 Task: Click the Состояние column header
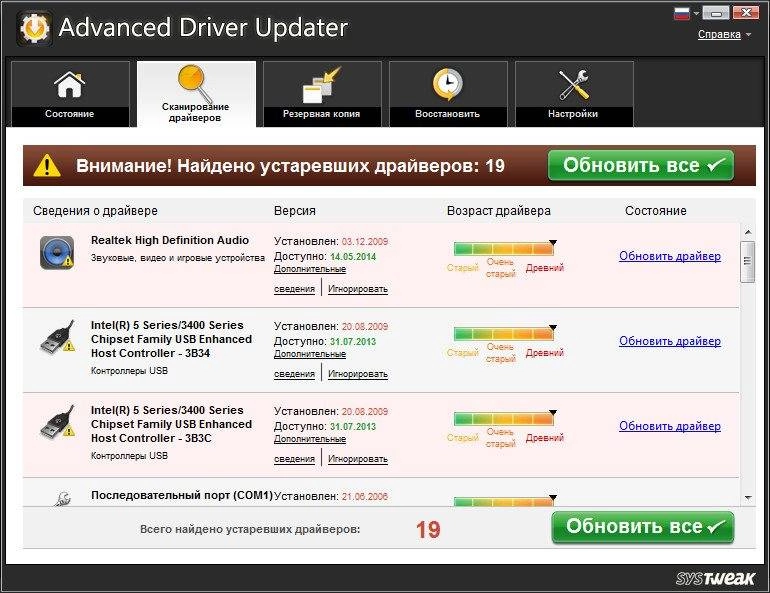click(656, 211)
